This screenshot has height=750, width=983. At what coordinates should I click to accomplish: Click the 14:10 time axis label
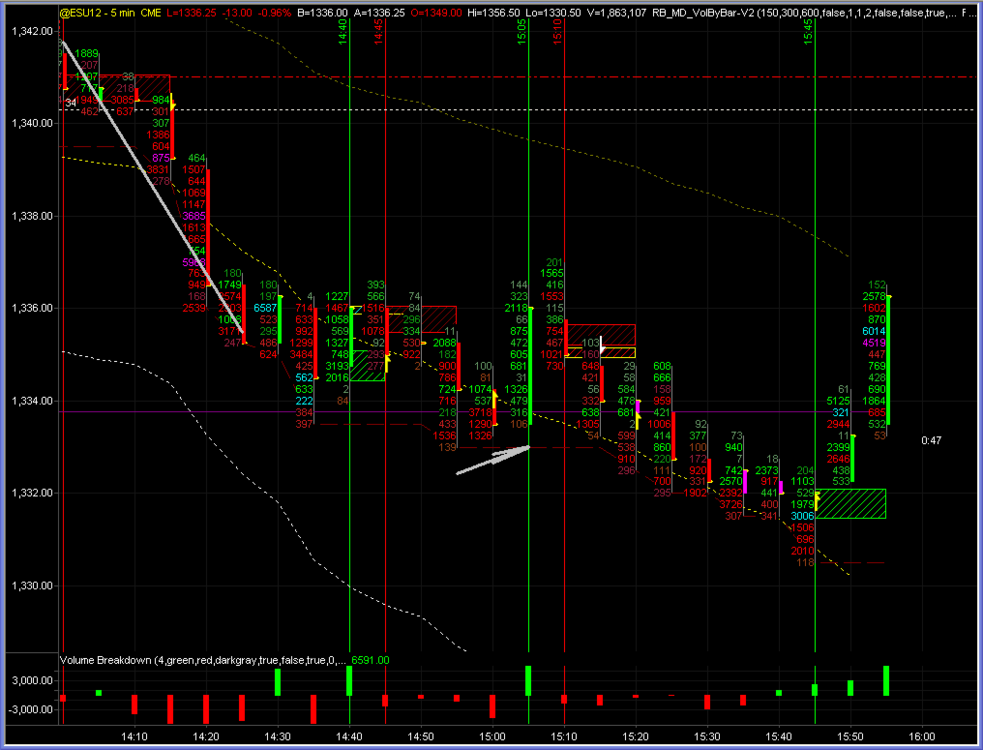[134, 737]
